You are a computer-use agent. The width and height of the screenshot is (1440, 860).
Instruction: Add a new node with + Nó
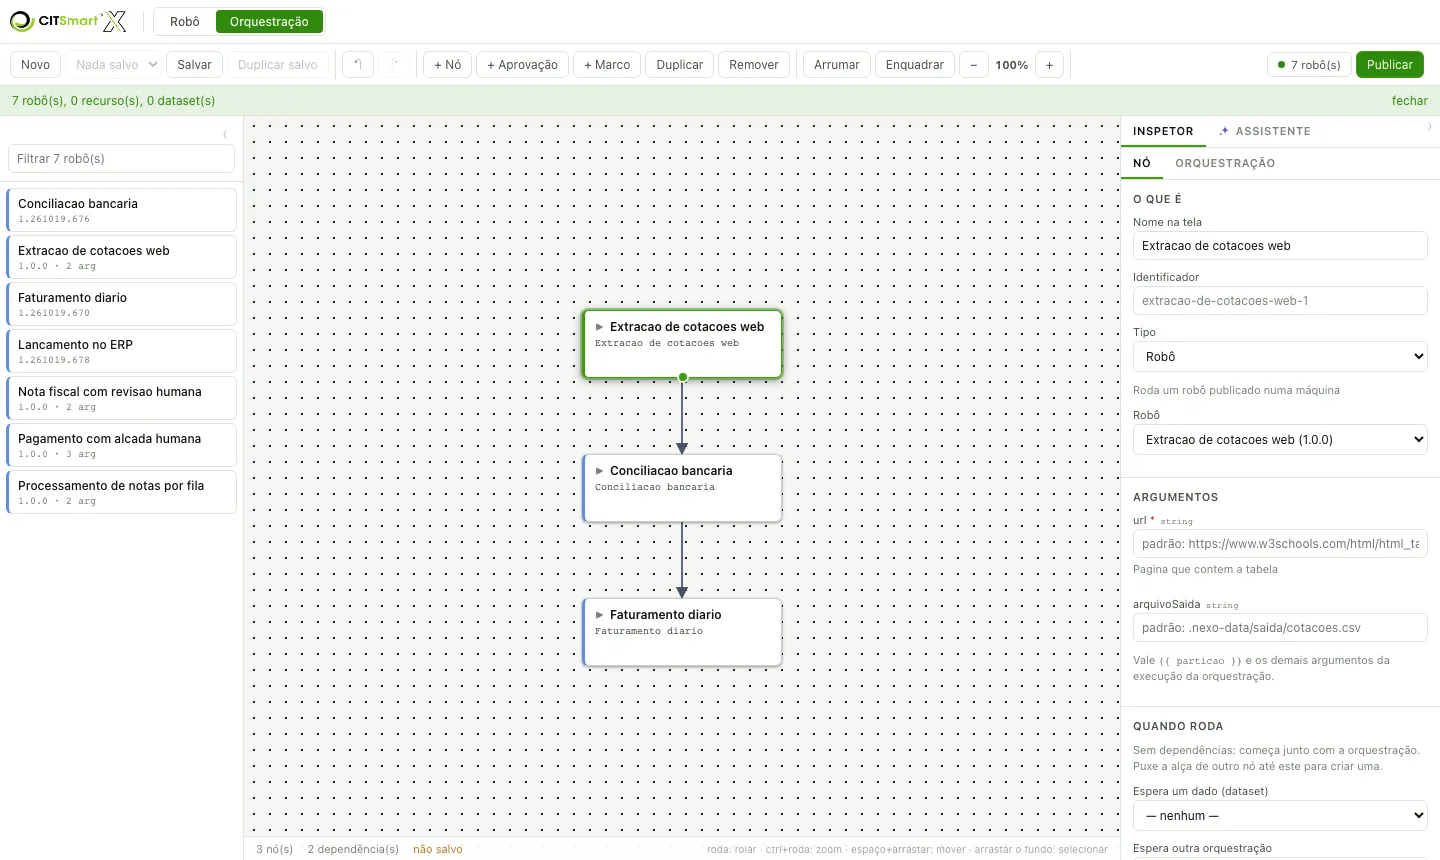click(x=447, y=65)
